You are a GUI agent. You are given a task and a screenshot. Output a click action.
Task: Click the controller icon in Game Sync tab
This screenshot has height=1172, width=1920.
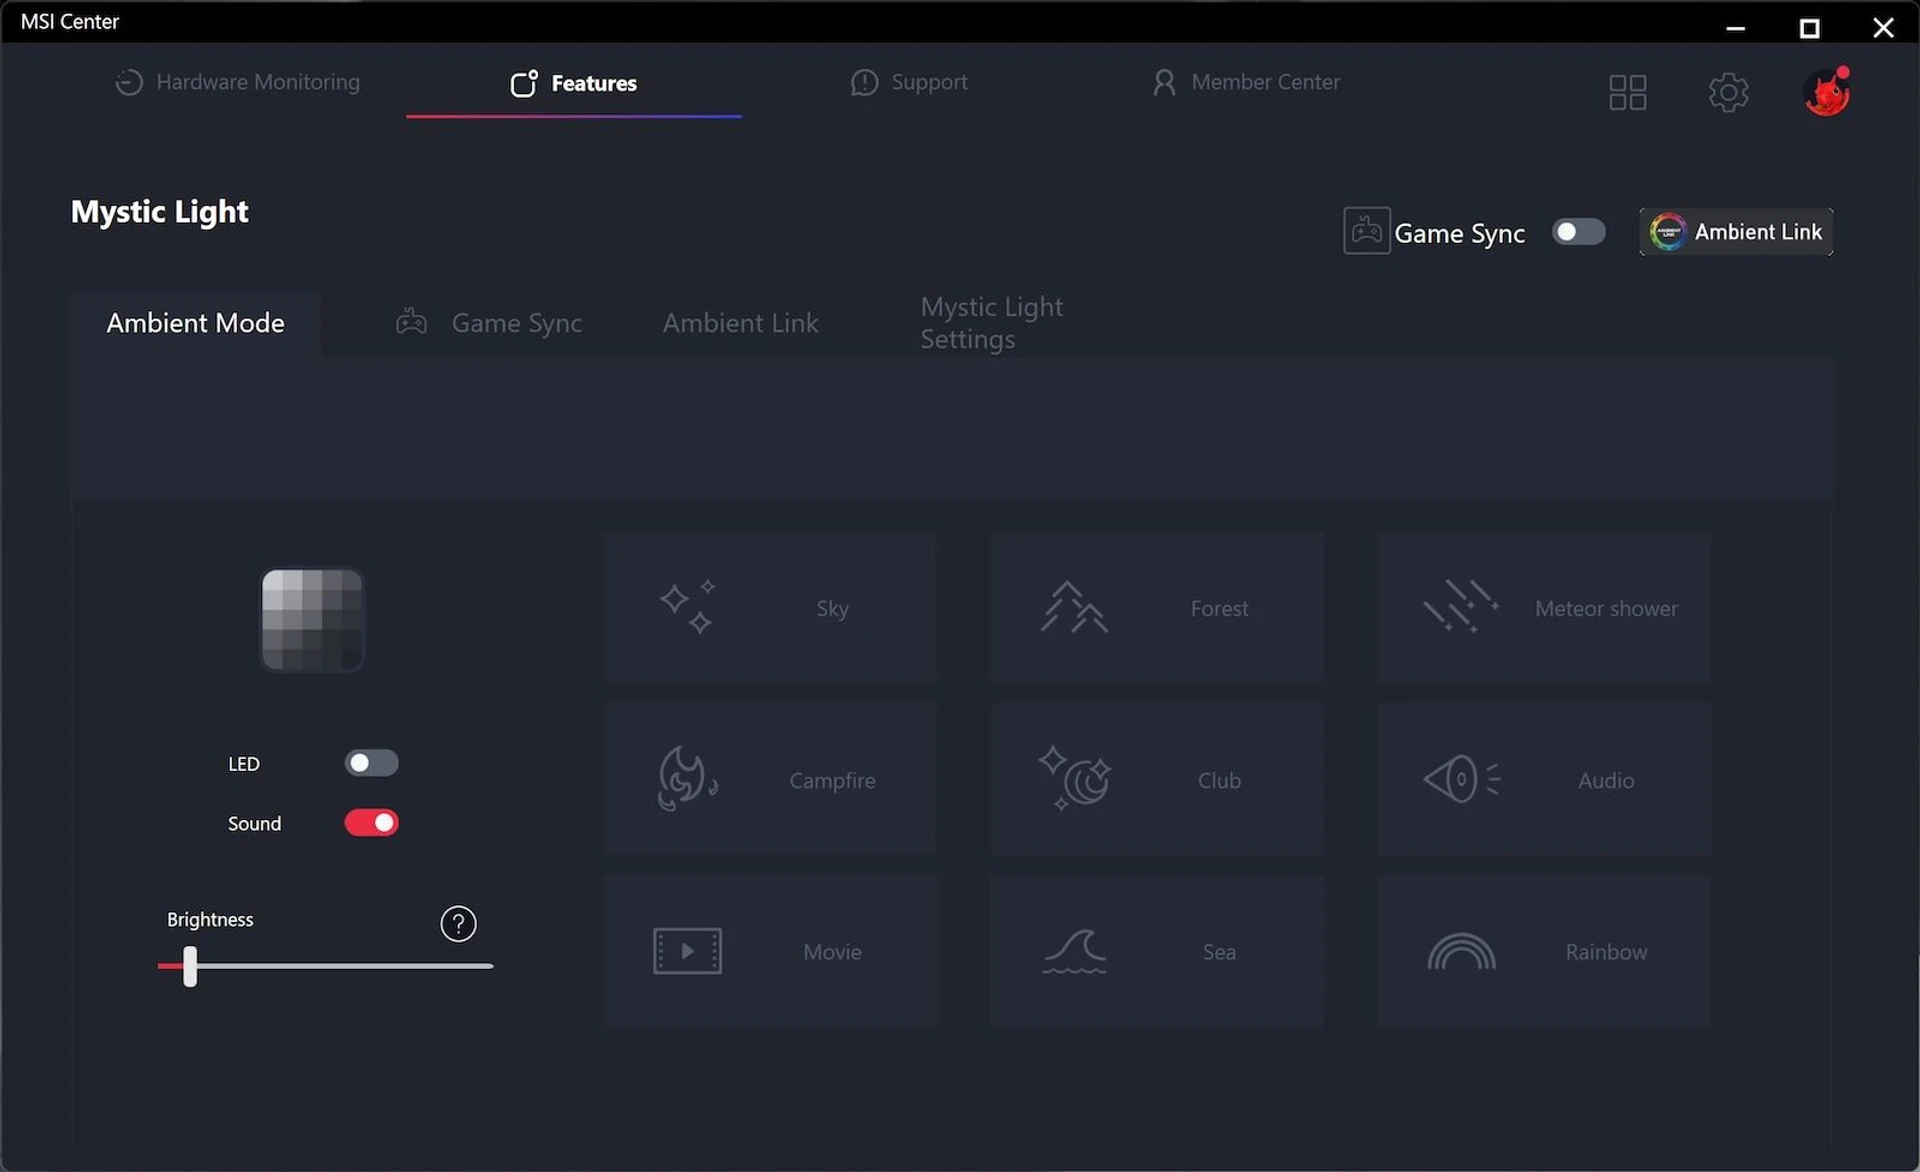[x=411, y=322]
